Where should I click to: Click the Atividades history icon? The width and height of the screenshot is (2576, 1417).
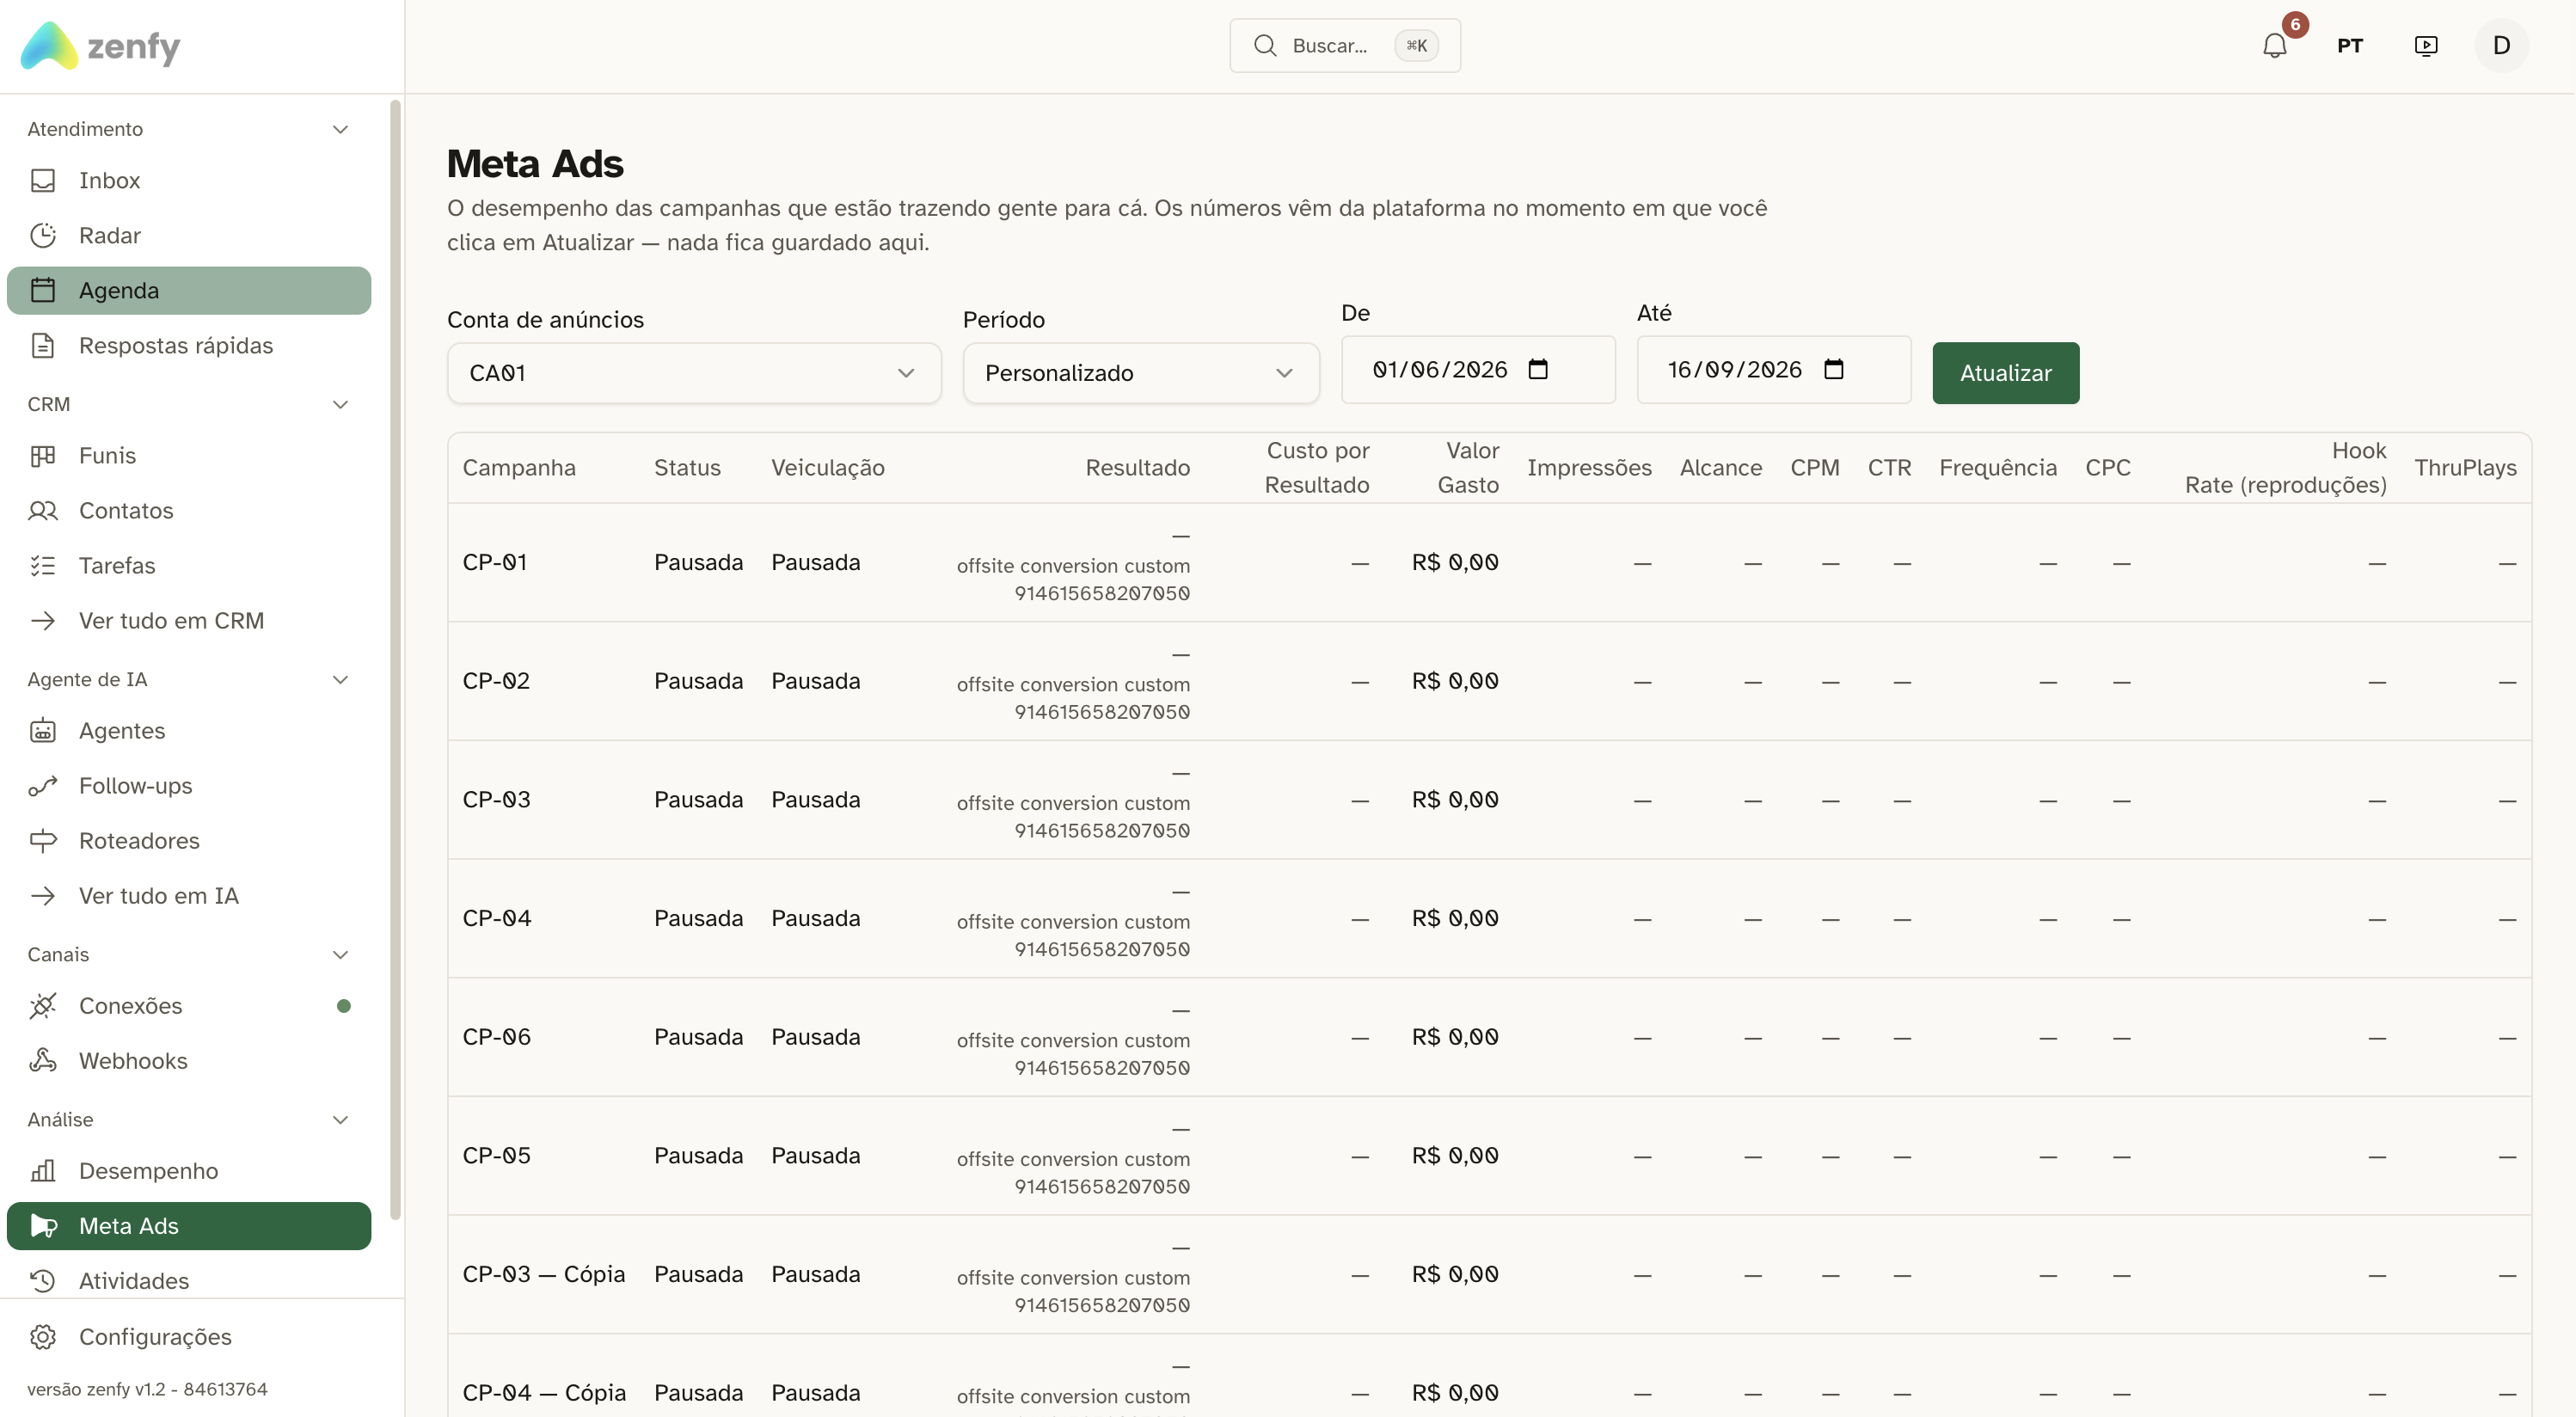pos(43,1281)
